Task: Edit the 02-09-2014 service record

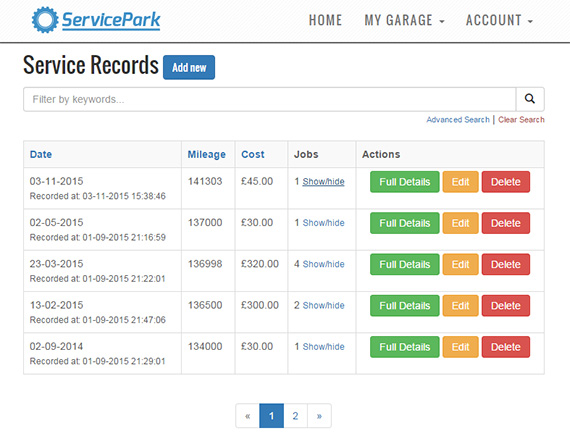Action: tap(461, 347)
